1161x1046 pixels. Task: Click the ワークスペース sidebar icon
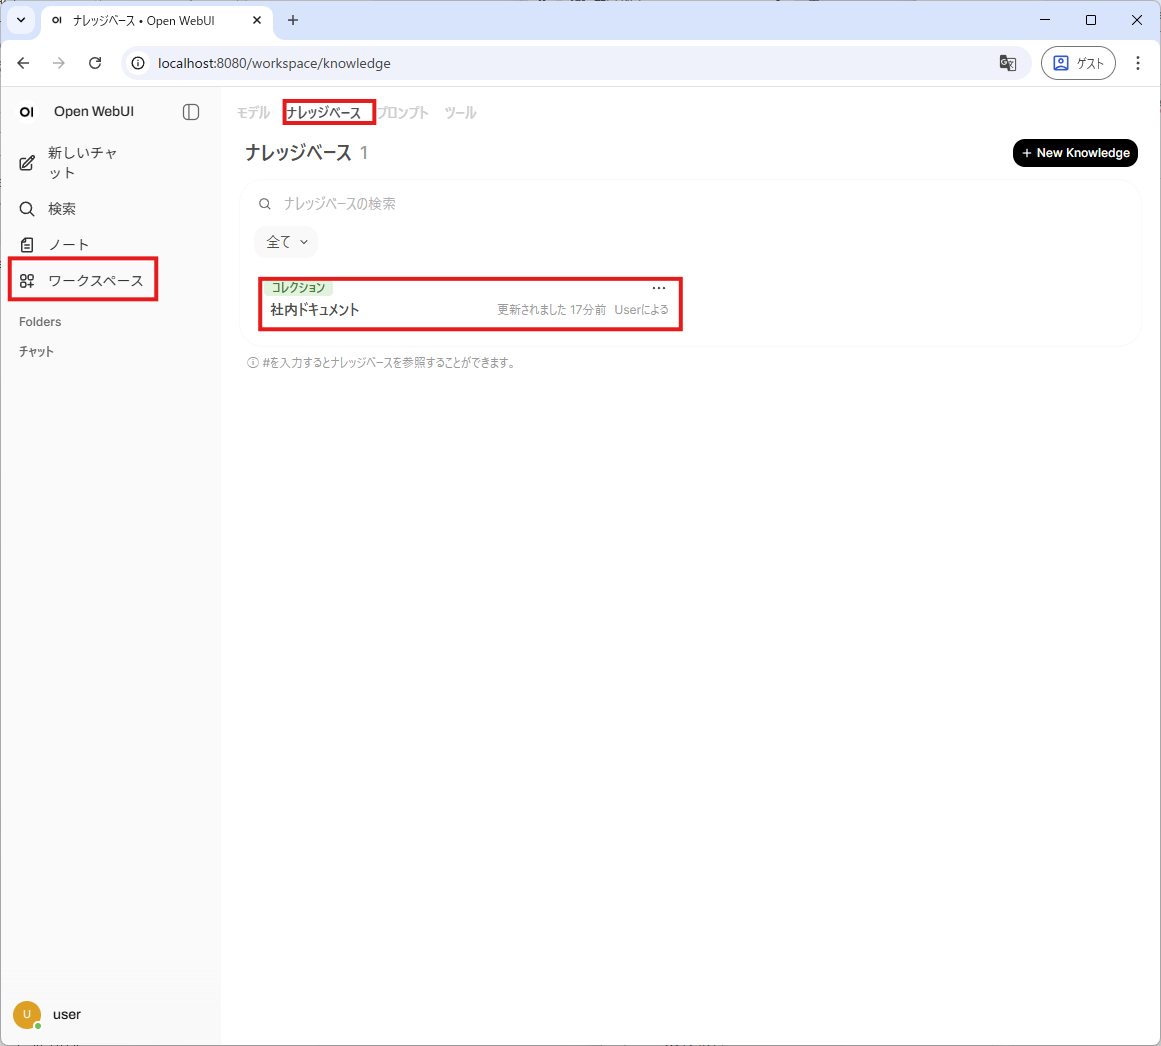(x=28, y=281)
